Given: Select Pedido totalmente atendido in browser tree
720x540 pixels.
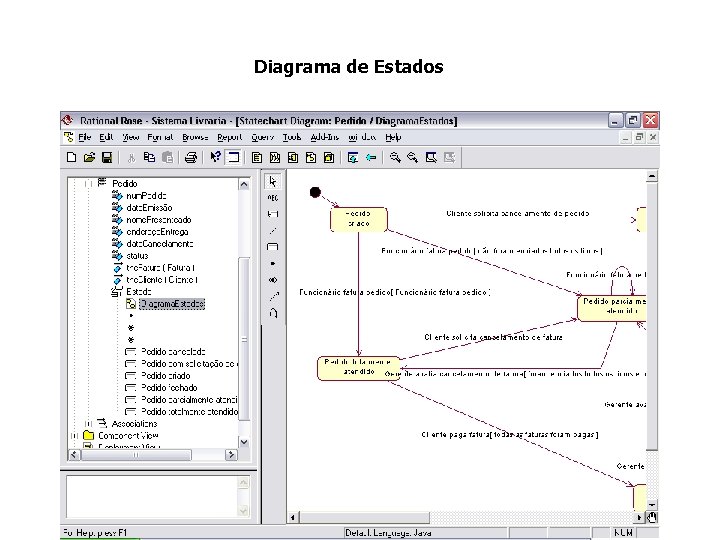Looking at the screenshot, I should coord(190,411).
